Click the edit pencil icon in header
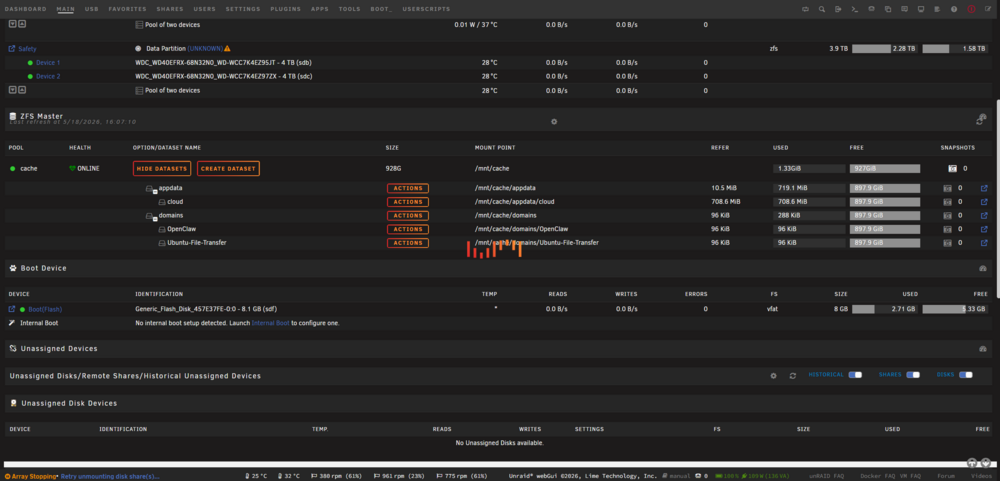Viewport: 1000px width, 481px height. point(988,10)
